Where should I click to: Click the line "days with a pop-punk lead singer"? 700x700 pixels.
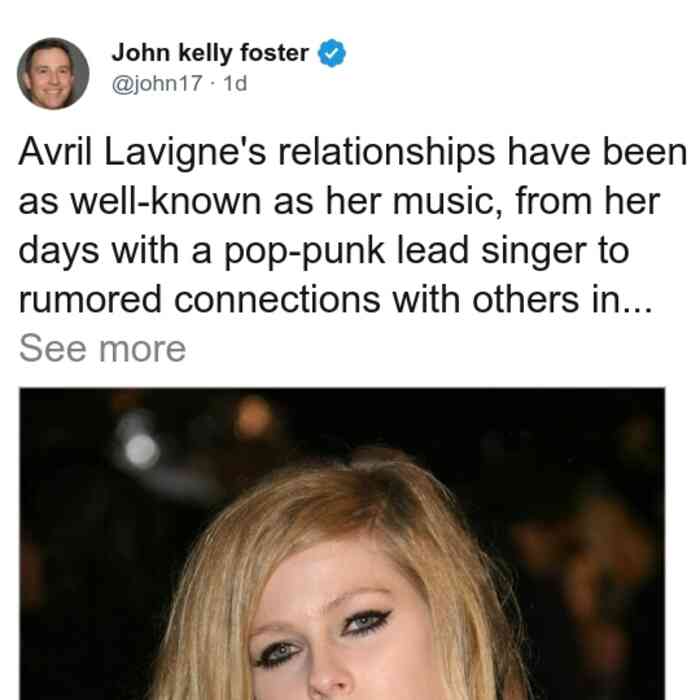point(324,251)
